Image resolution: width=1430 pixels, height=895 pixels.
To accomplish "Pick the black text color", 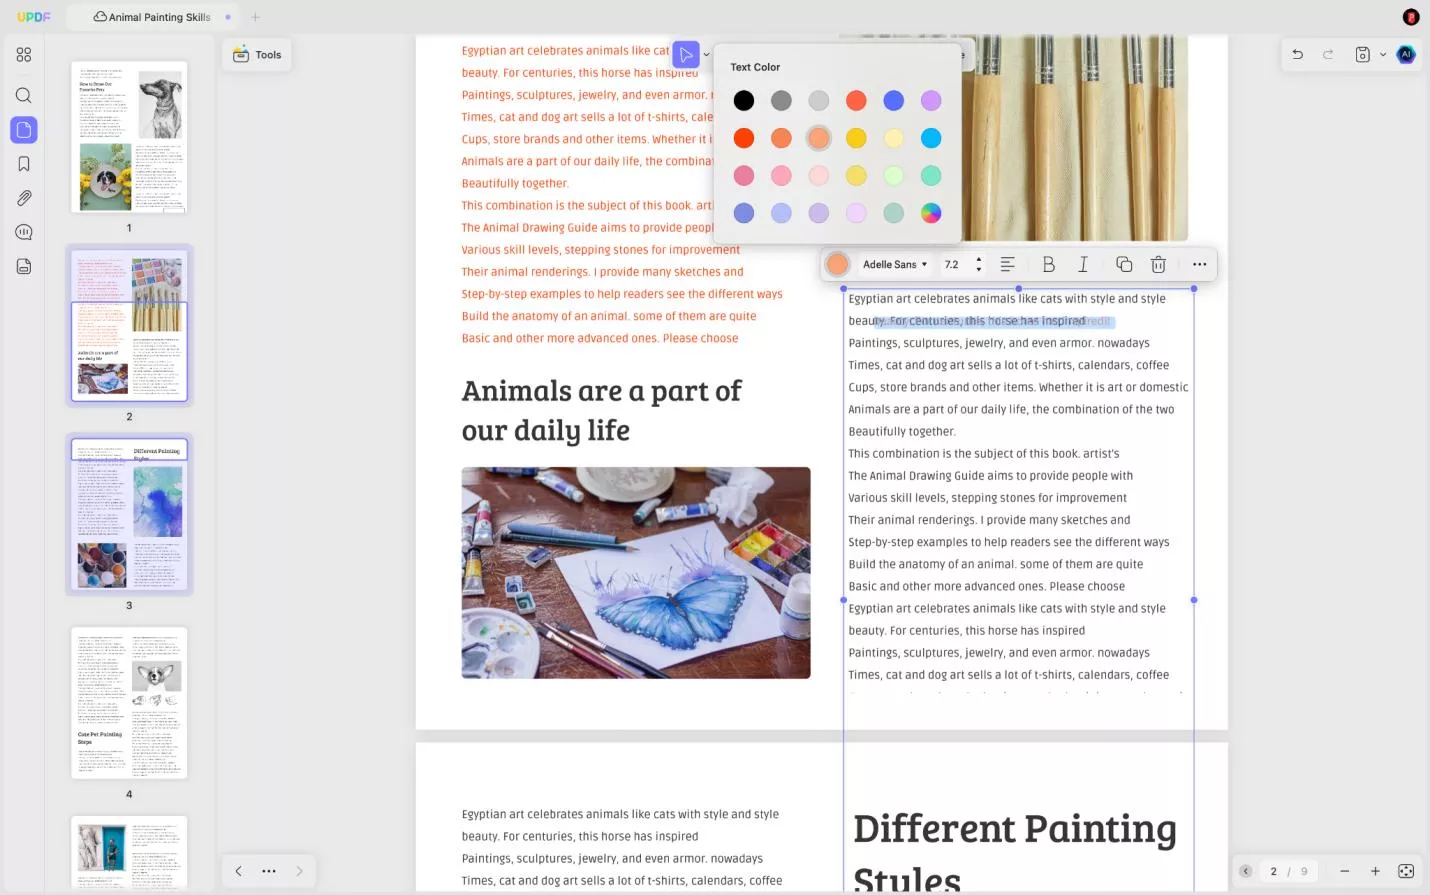I will pos(744,100).
